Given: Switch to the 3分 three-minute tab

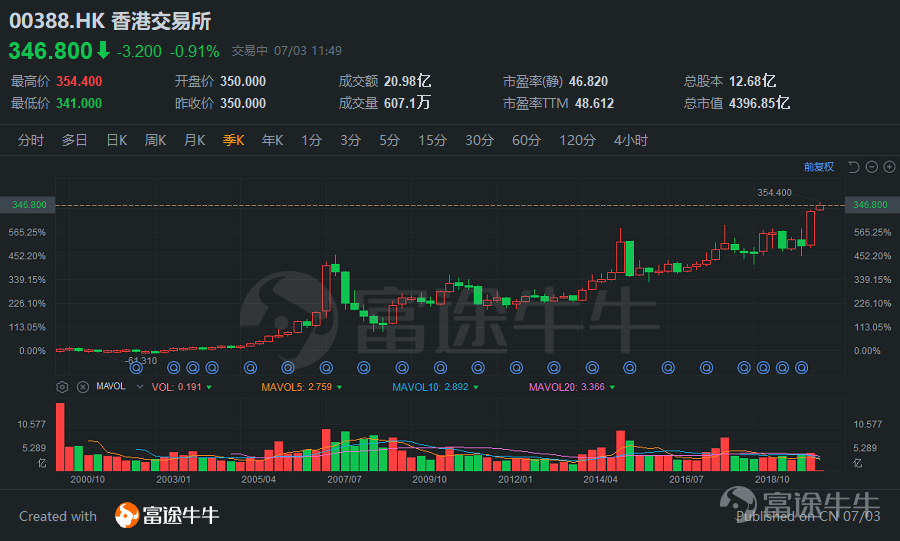Looking at the screenshot, I should point(350,140).
